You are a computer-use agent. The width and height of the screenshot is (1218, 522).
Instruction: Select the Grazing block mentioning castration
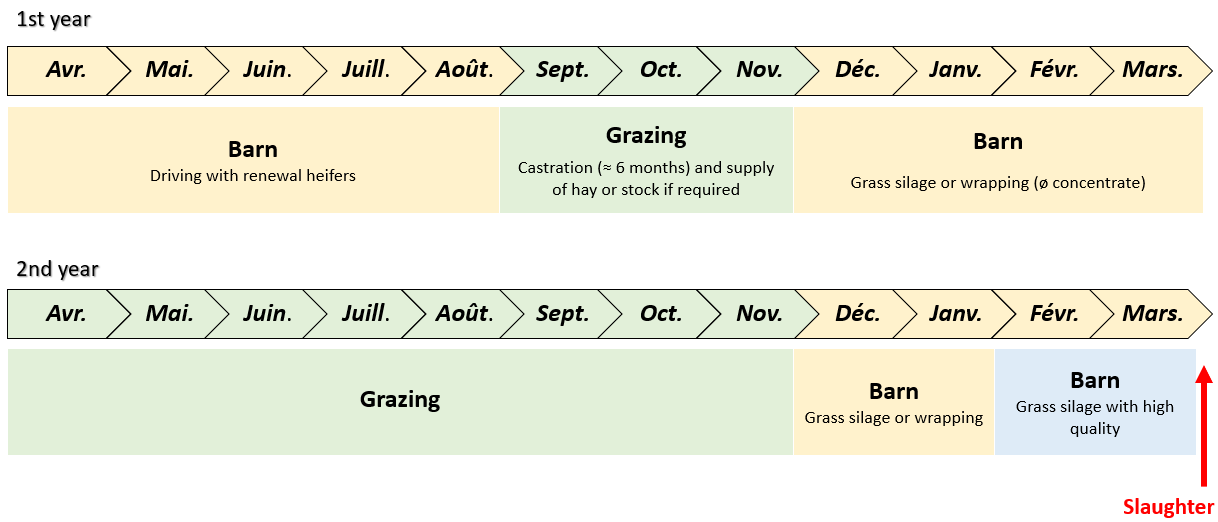click(646, 160)
